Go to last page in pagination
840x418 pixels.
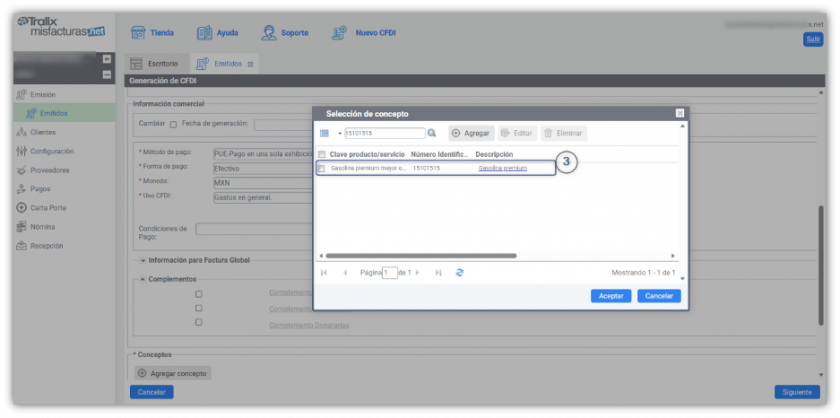click(x=436, y=272)
